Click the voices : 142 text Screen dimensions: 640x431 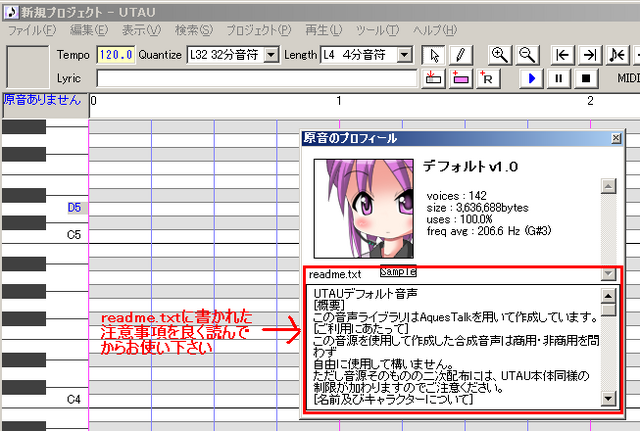pos(456,196)
